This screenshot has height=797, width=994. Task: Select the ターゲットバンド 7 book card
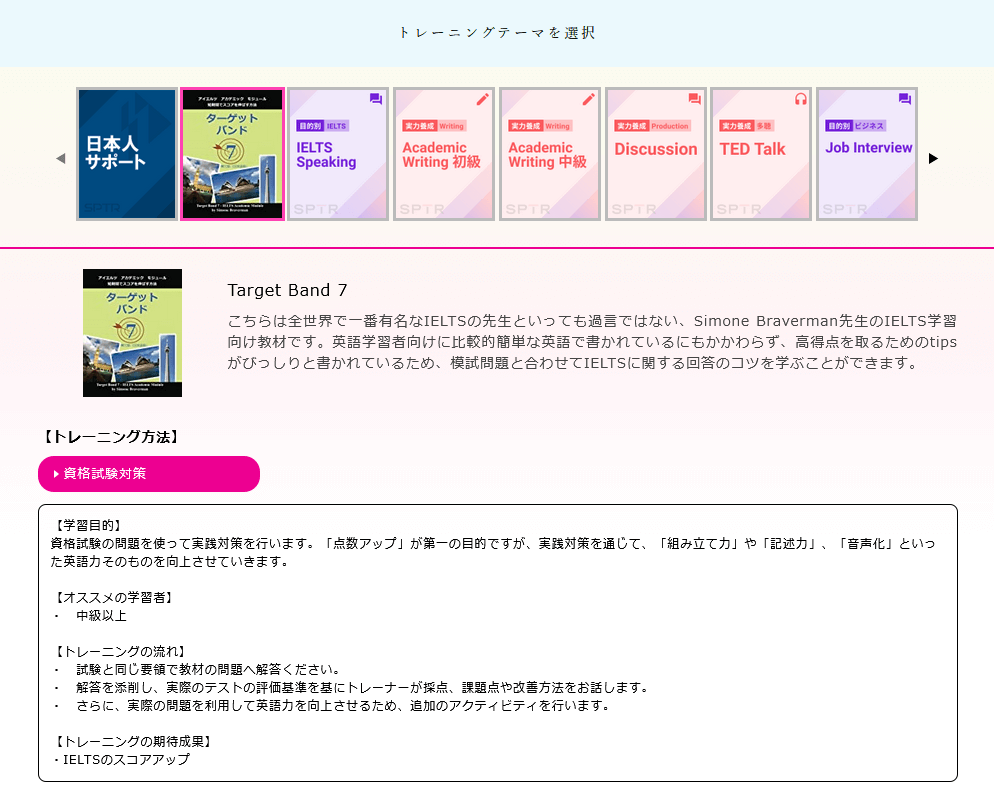233,154
